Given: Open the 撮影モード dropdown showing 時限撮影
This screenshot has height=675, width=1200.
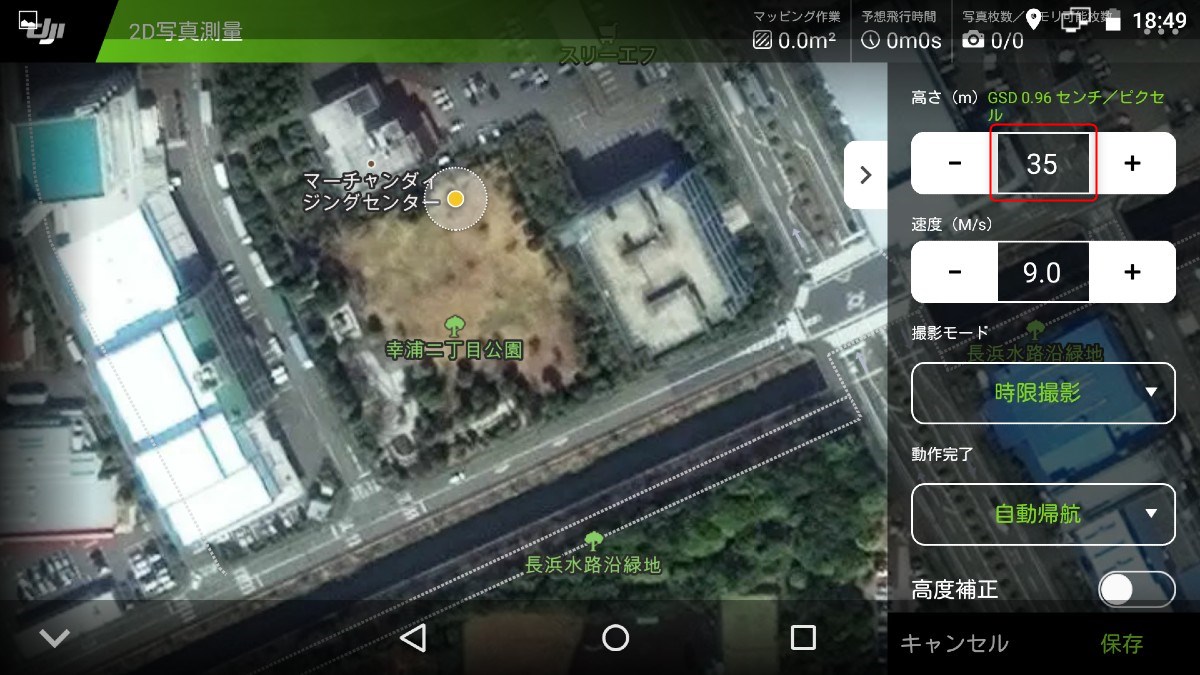Looking at the screenshot, I should [x=1043, y=392].
